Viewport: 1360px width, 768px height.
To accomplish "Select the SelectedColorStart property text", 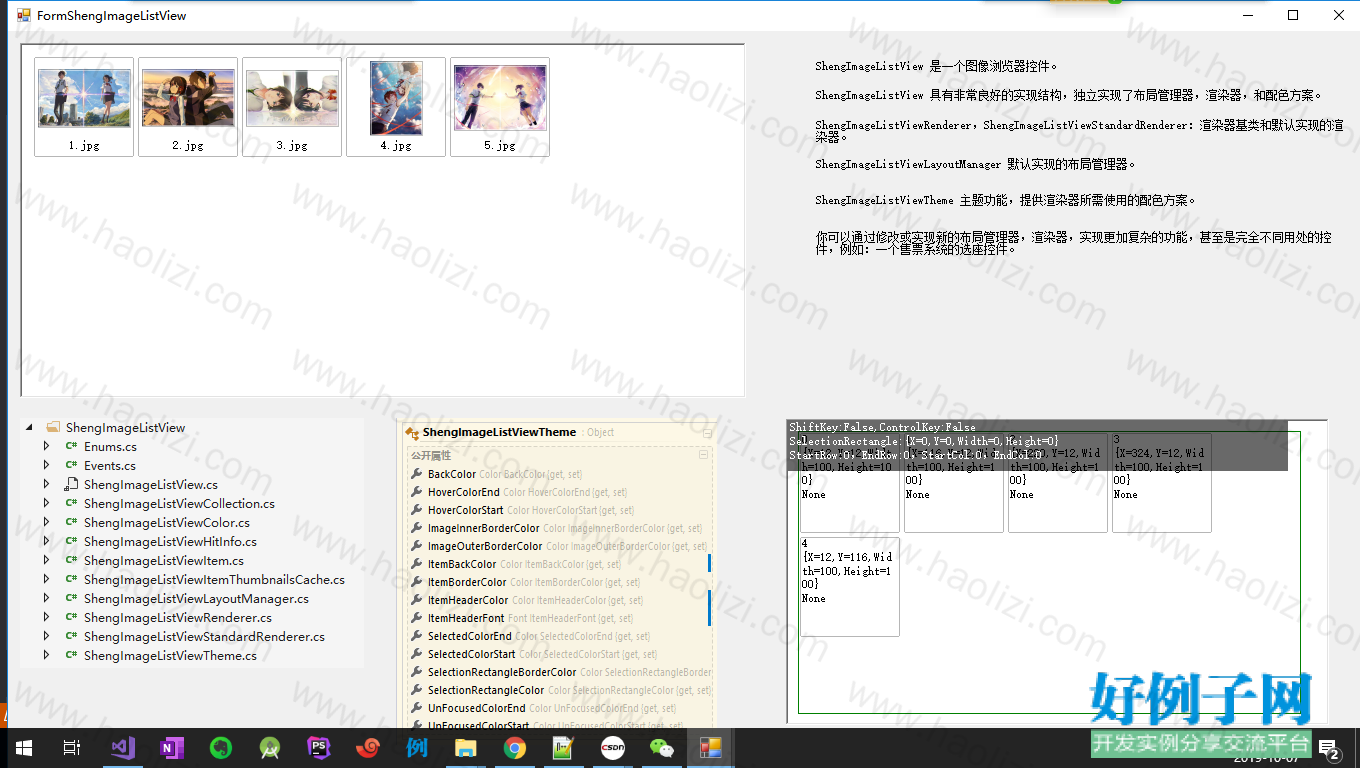I will [472, 654].
